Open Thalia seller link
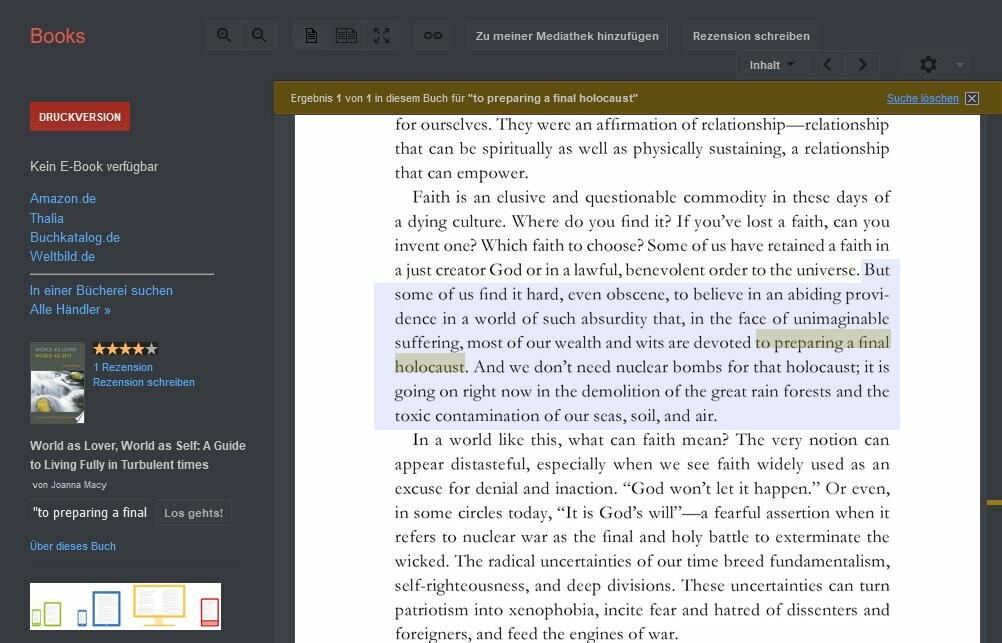 [47, 219]
